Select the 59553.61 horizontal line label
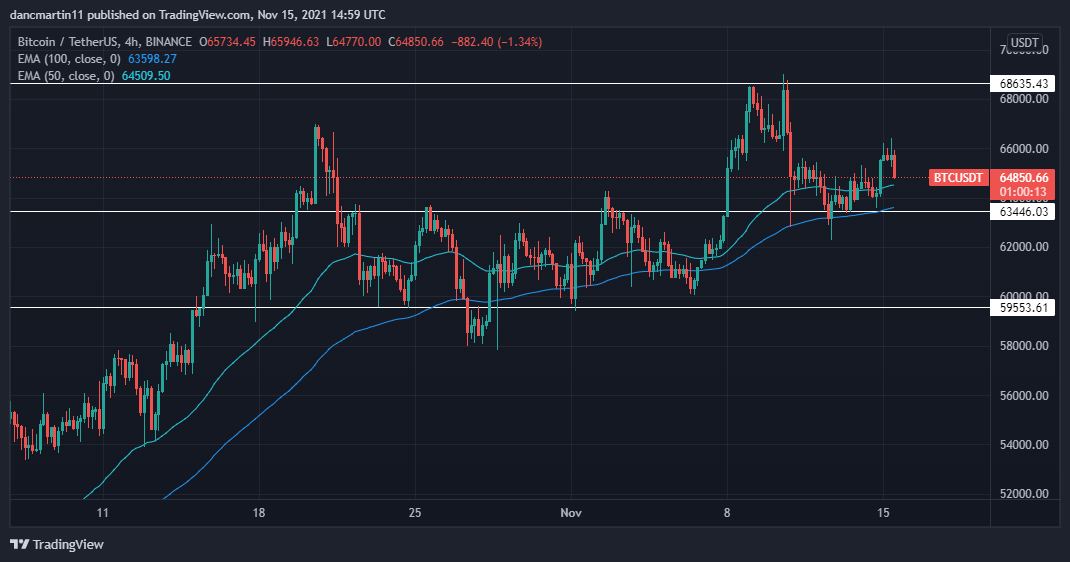Image resolution: width=1070 pixels, height=562 pixels. tap(1023, 308)
